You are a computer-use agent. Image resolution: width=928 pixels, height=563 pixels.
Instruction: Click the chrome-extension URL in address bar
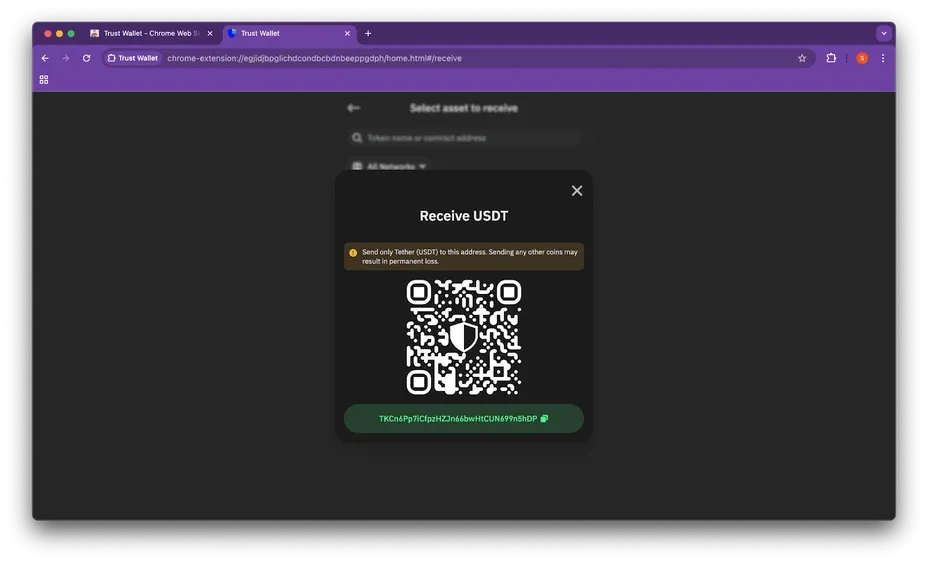click(314, 58)
